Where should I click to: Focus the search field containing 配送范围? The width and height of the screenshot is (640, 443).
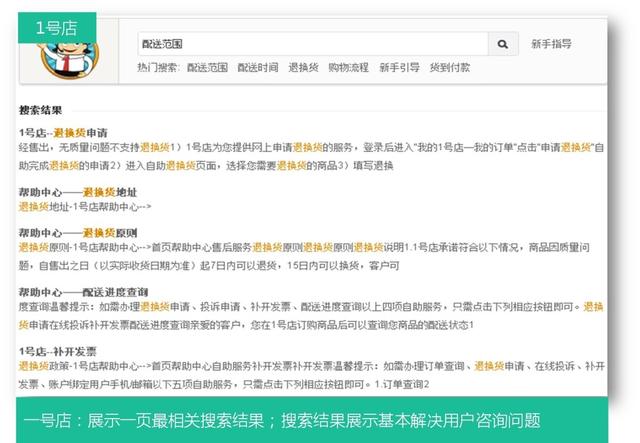313,44
